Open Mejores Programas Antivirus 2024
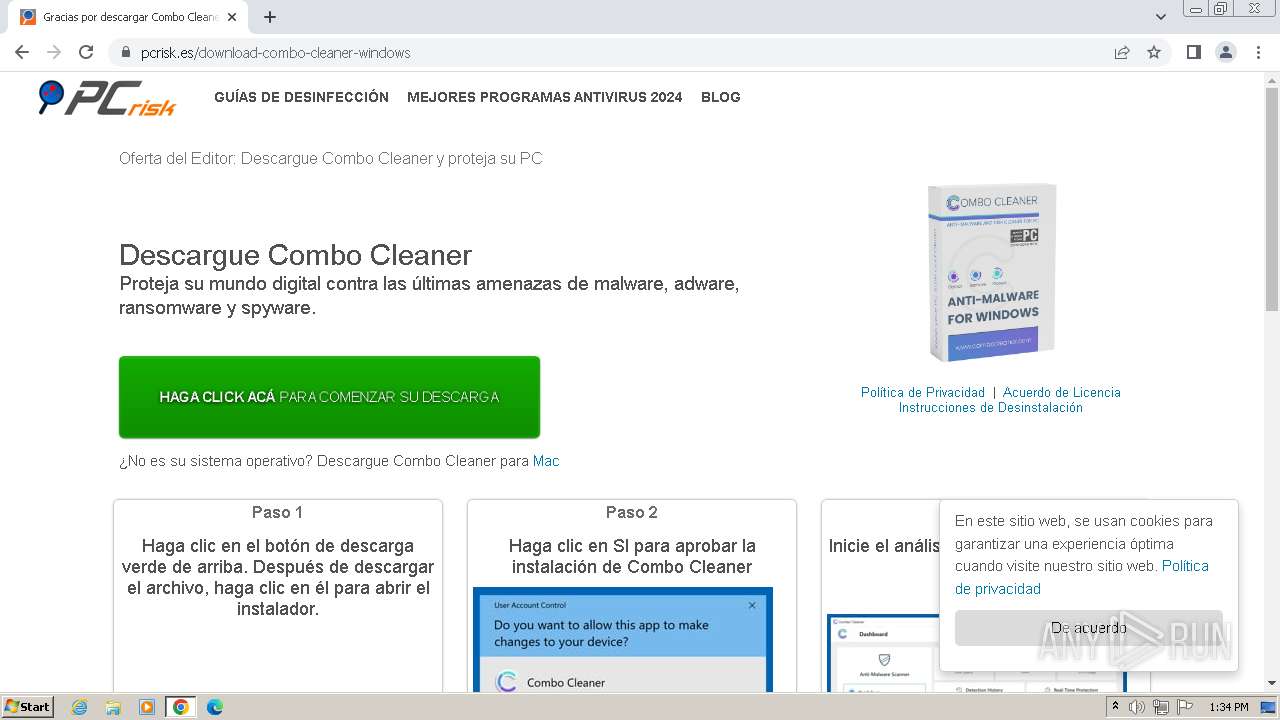Screen dimensions: 1280x720 click(544, 97)
